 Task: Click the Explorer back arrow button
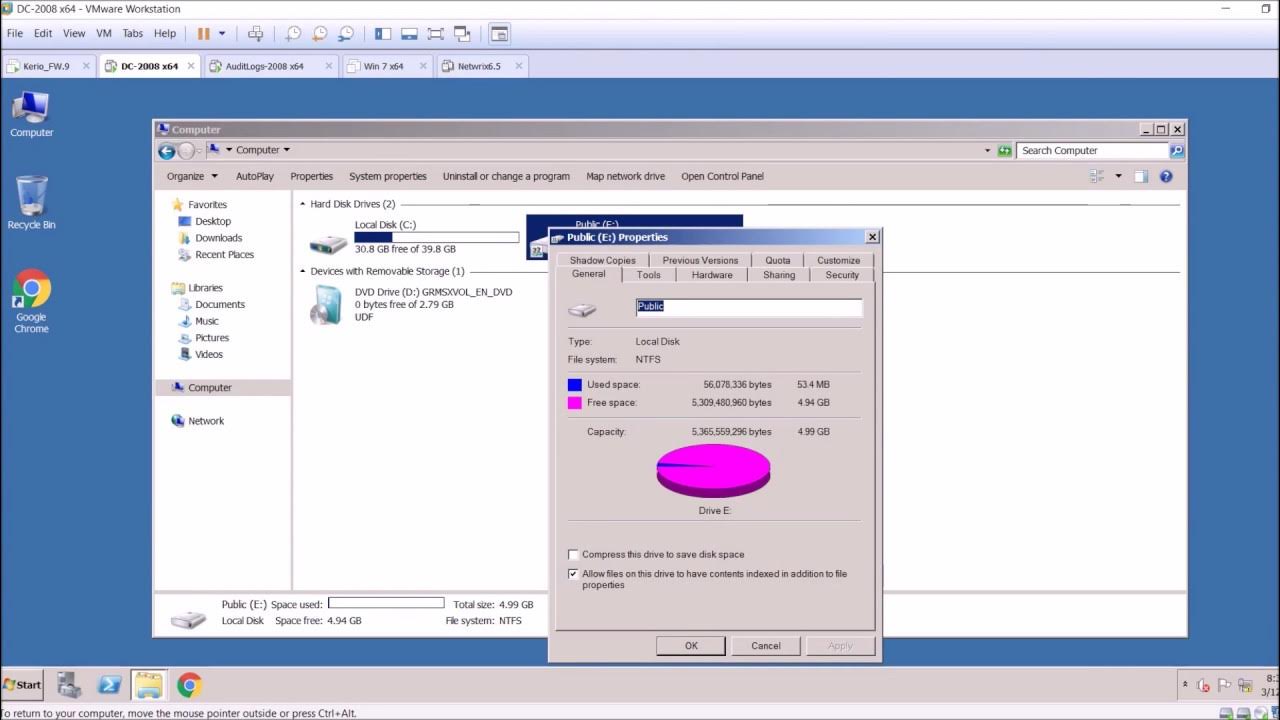point(167,151)
